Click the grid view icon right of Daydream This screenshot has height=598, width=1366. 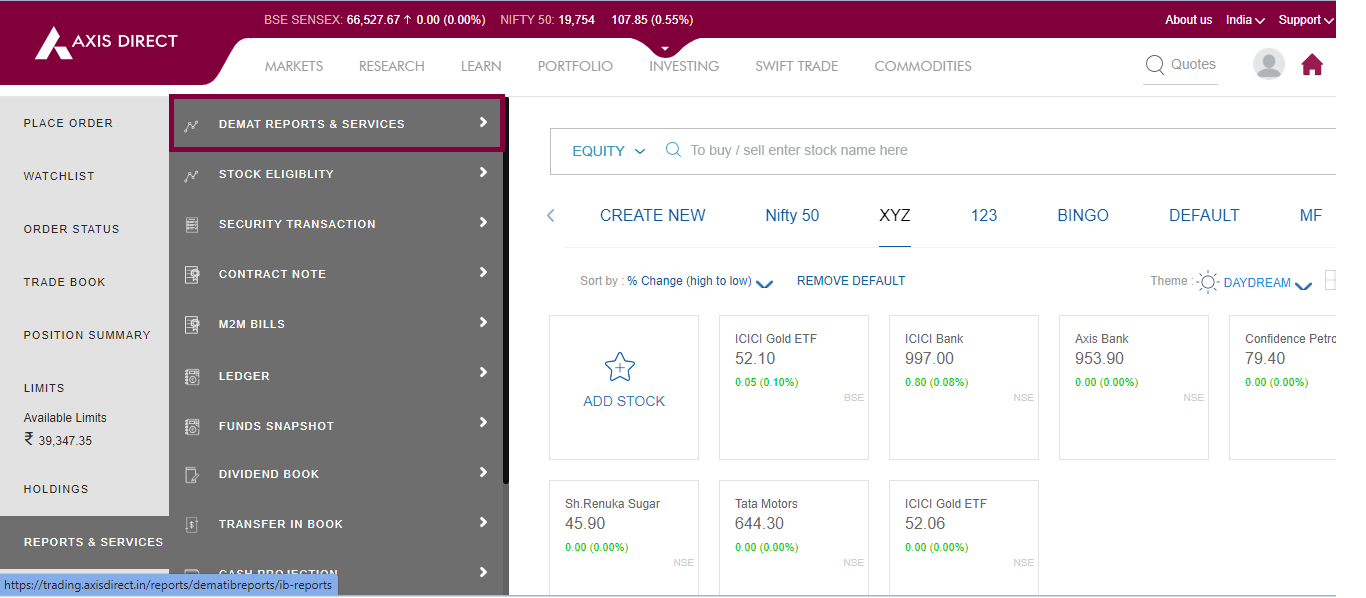pyautogui.click(x=1330, y=281)
